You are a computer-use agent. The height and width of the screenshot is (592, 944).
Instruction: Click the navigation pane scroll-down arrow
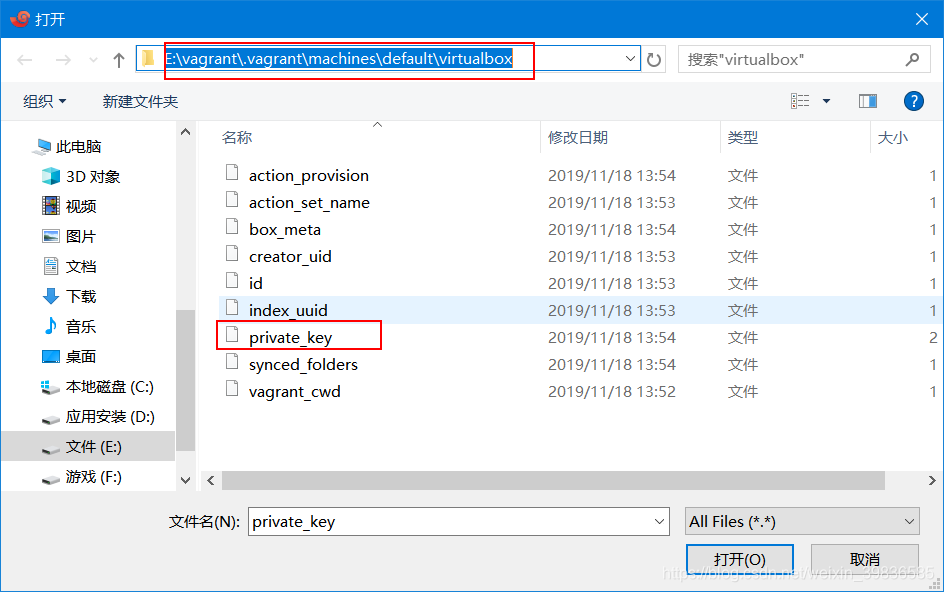click(185, 480)
